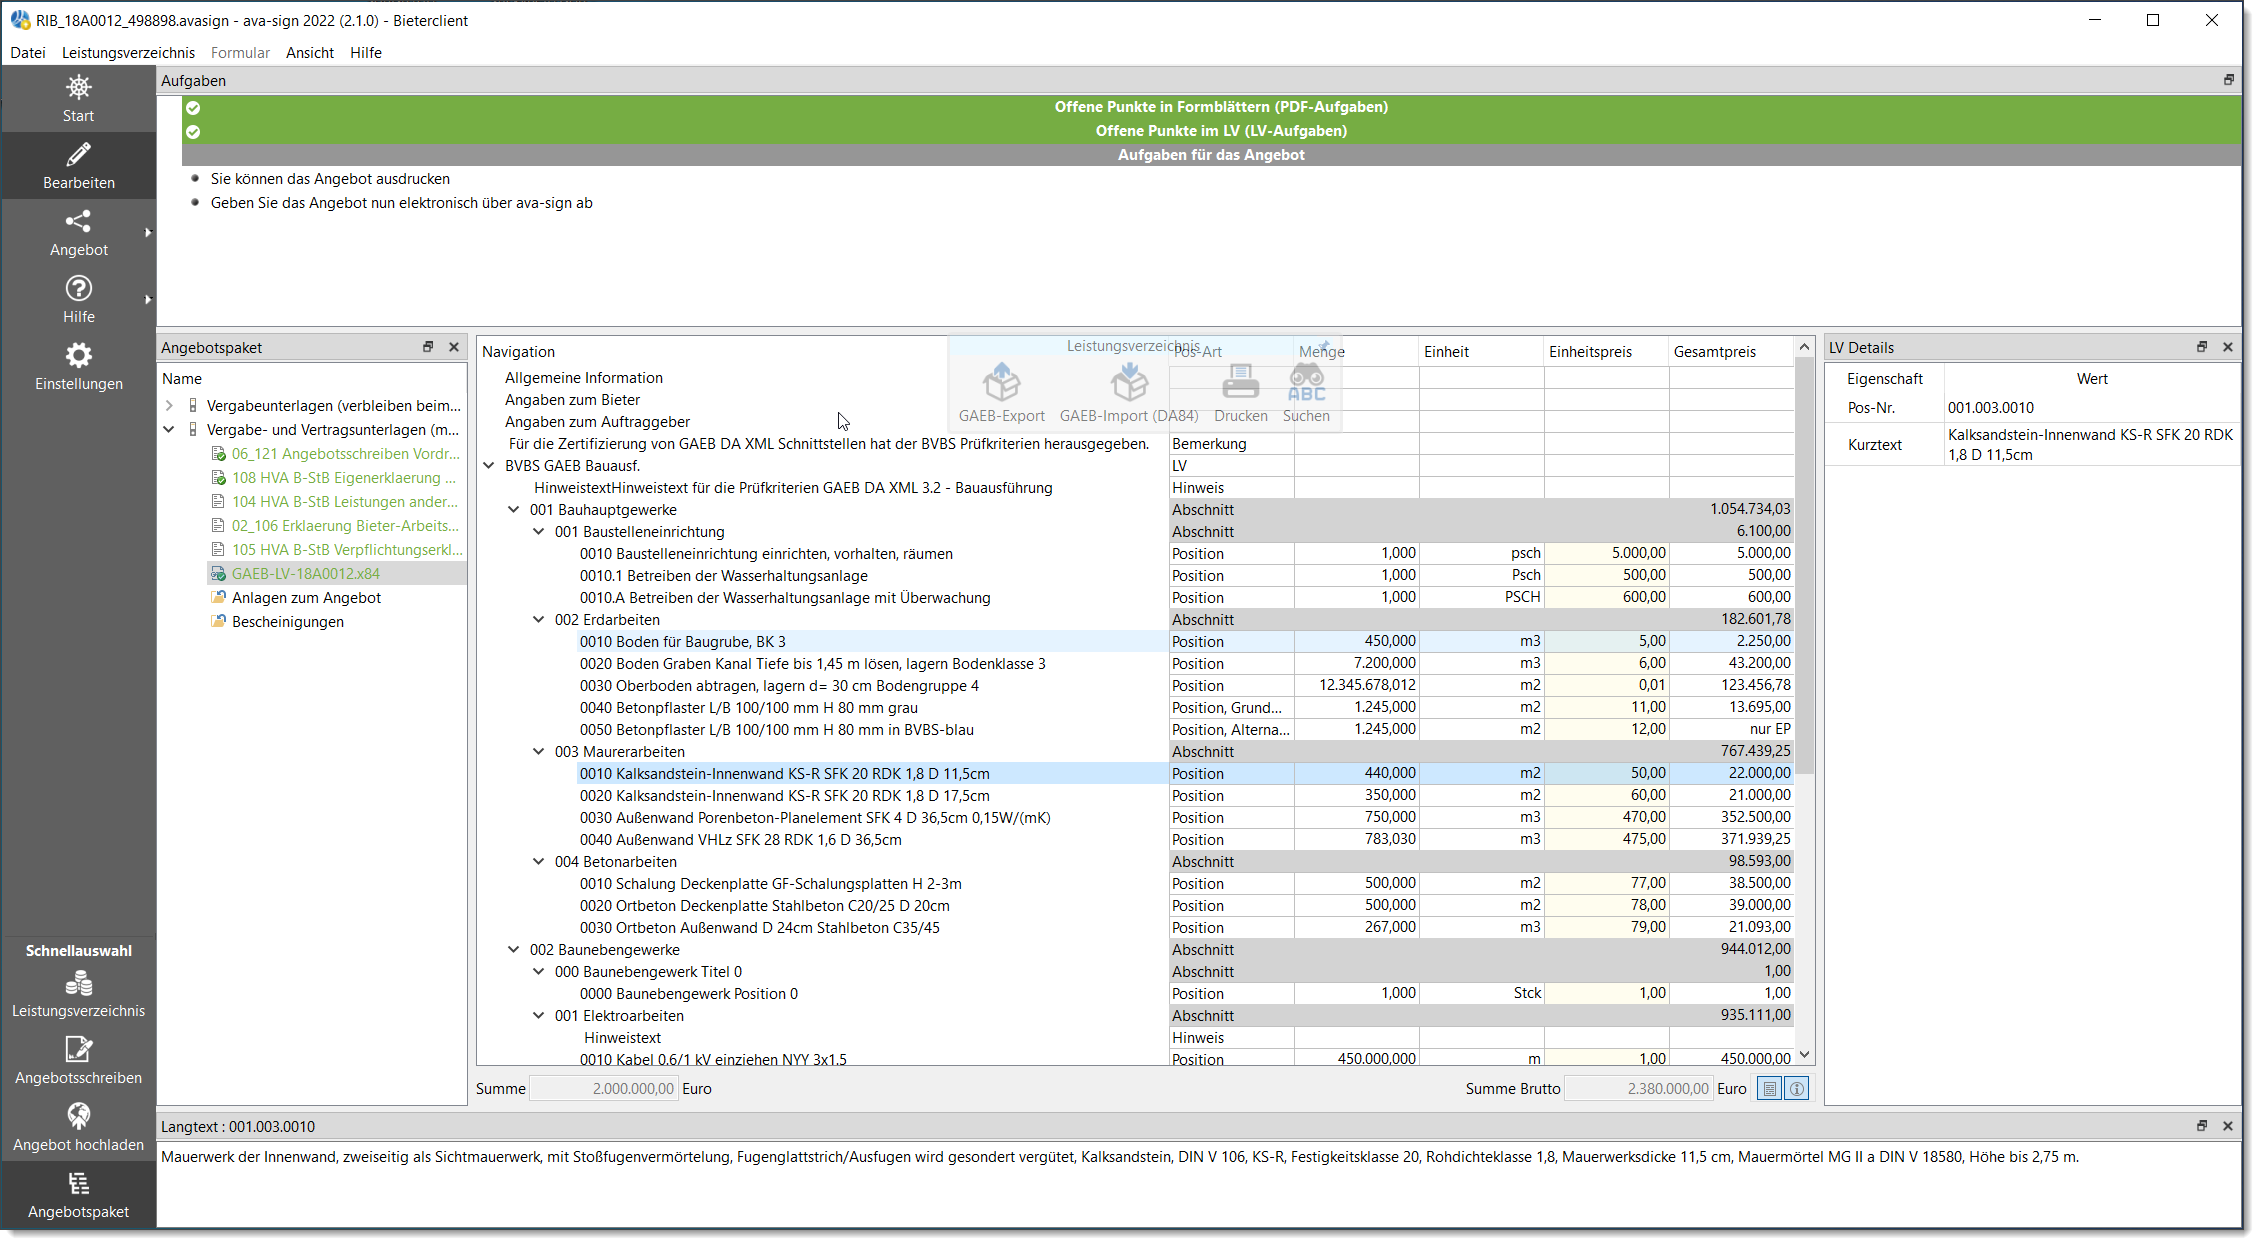The image size is (2259, 1245).
Task: Open the Hilfe question mark icon
Action: [x=78, y=288]
